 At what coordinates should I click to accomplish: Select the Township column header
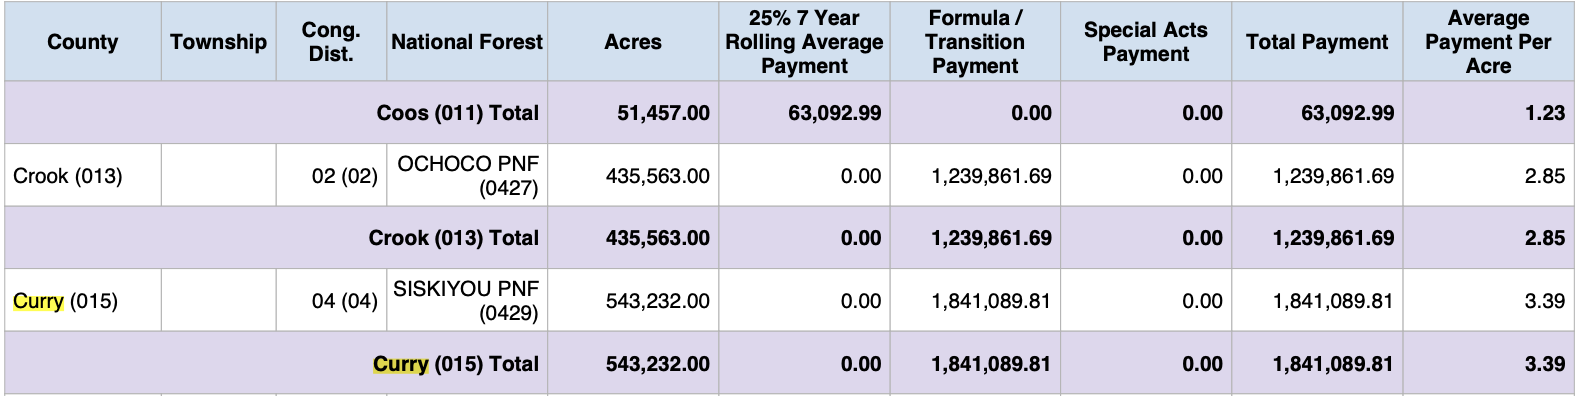click(218, 42)
